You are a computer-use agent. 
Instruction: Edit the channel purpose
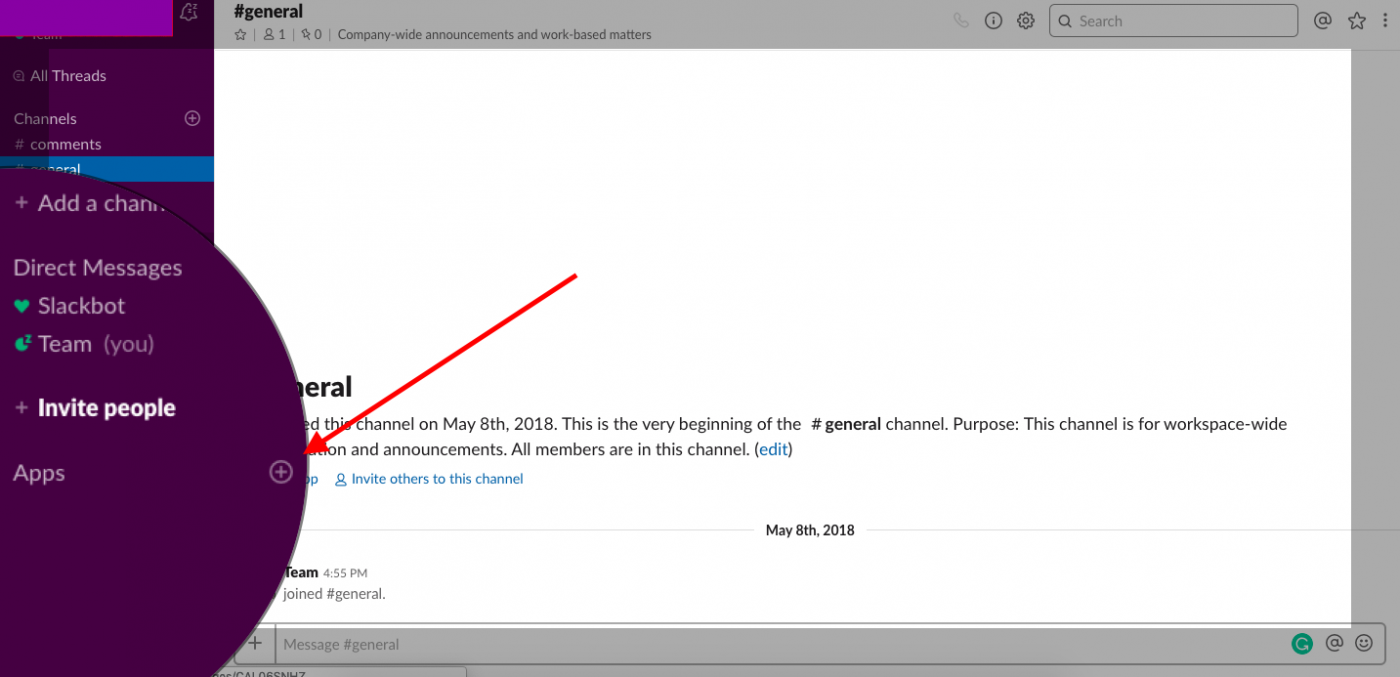[x=773, y=449]
